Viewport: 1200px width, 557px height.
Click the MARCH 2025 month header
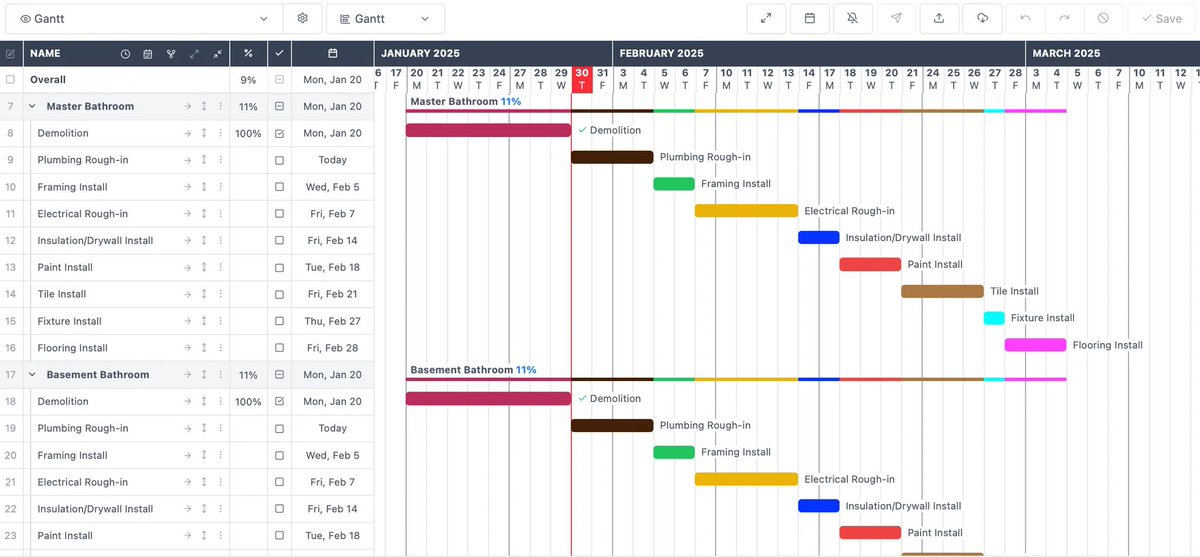[1066, 53]
